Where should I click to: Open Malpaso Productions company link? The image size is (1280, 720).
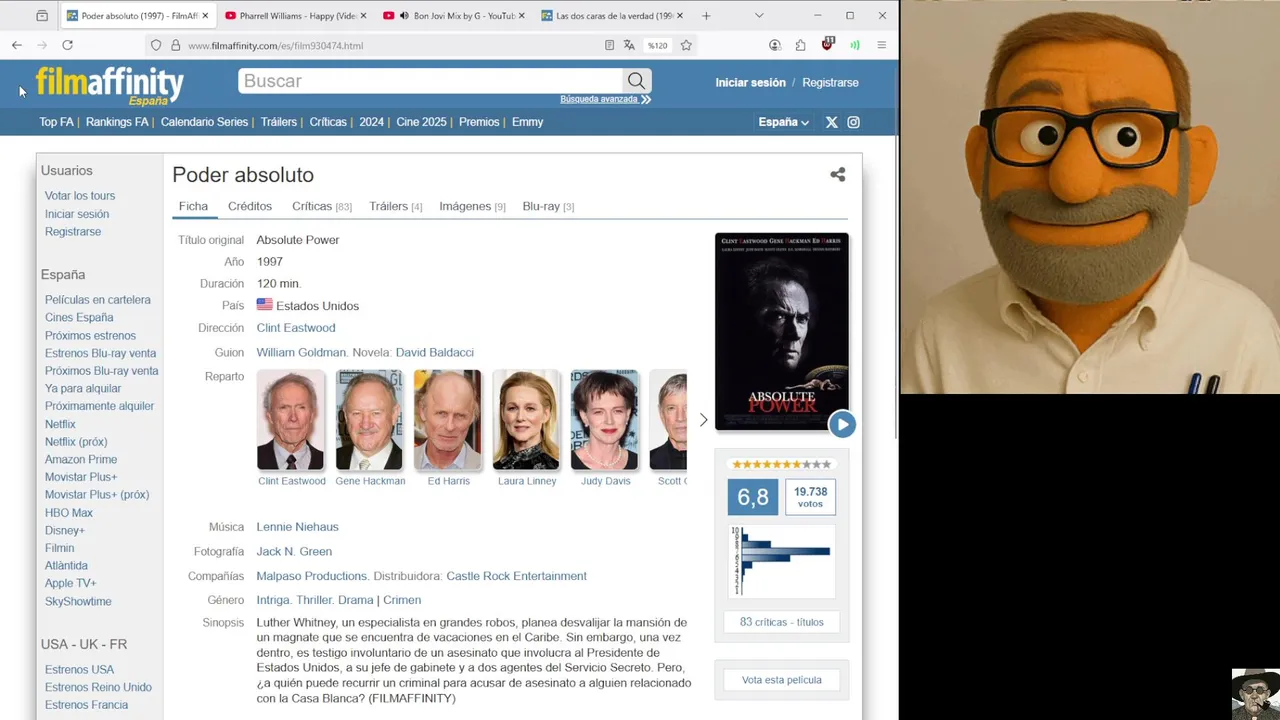click(311, 576)
